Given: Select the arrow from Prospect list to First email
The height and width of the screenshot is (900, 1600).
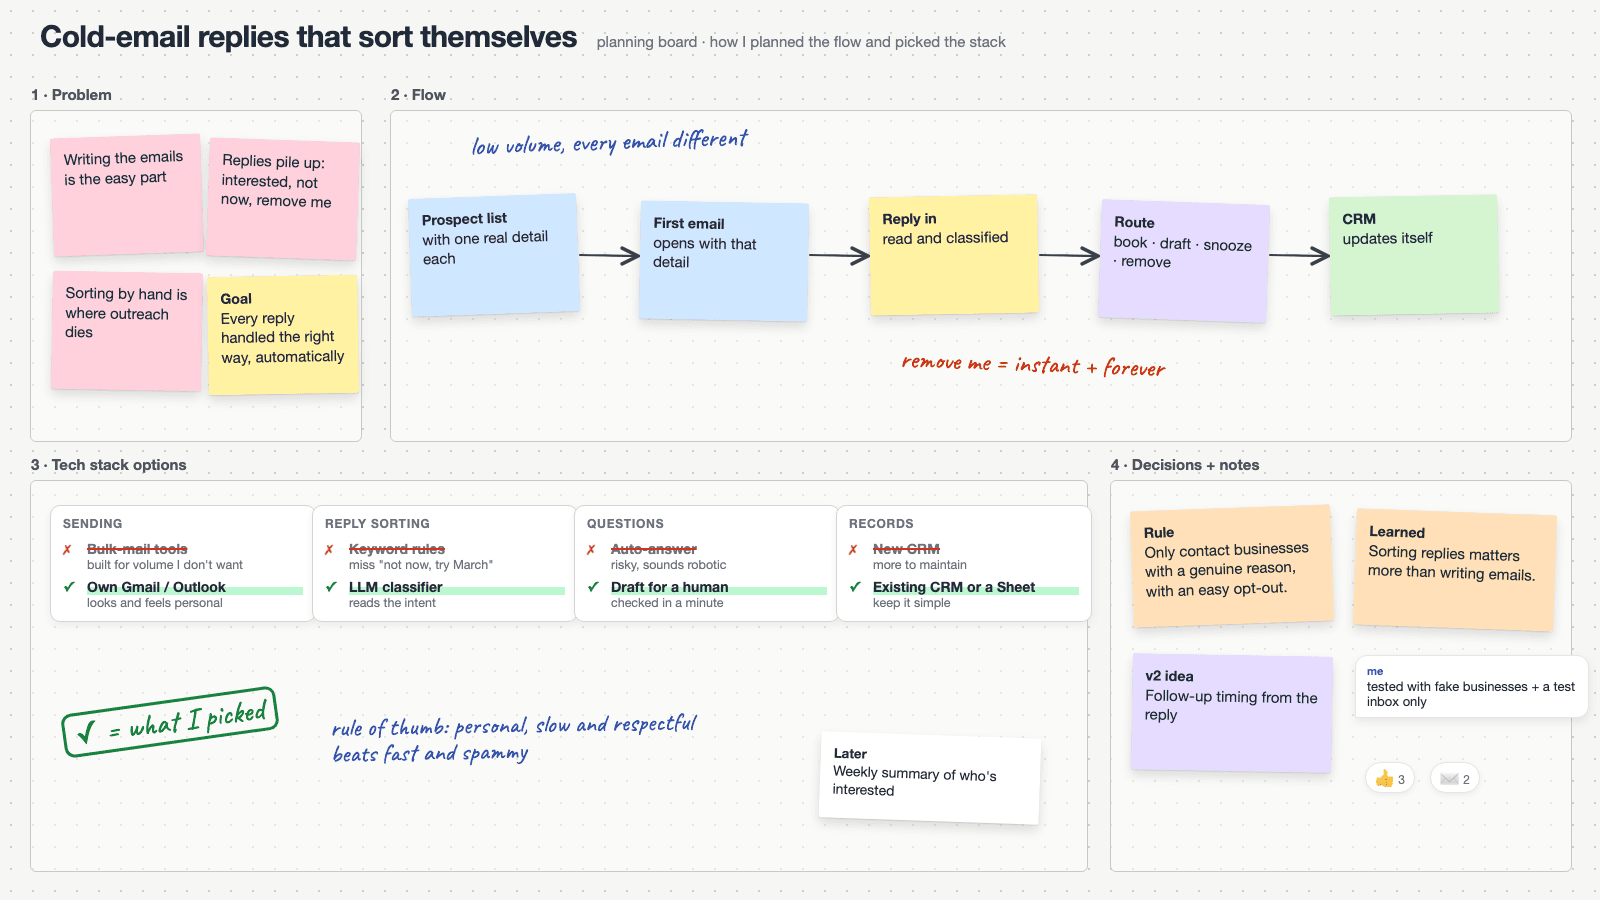Looking at the screenshot, I should coord(609,256).
